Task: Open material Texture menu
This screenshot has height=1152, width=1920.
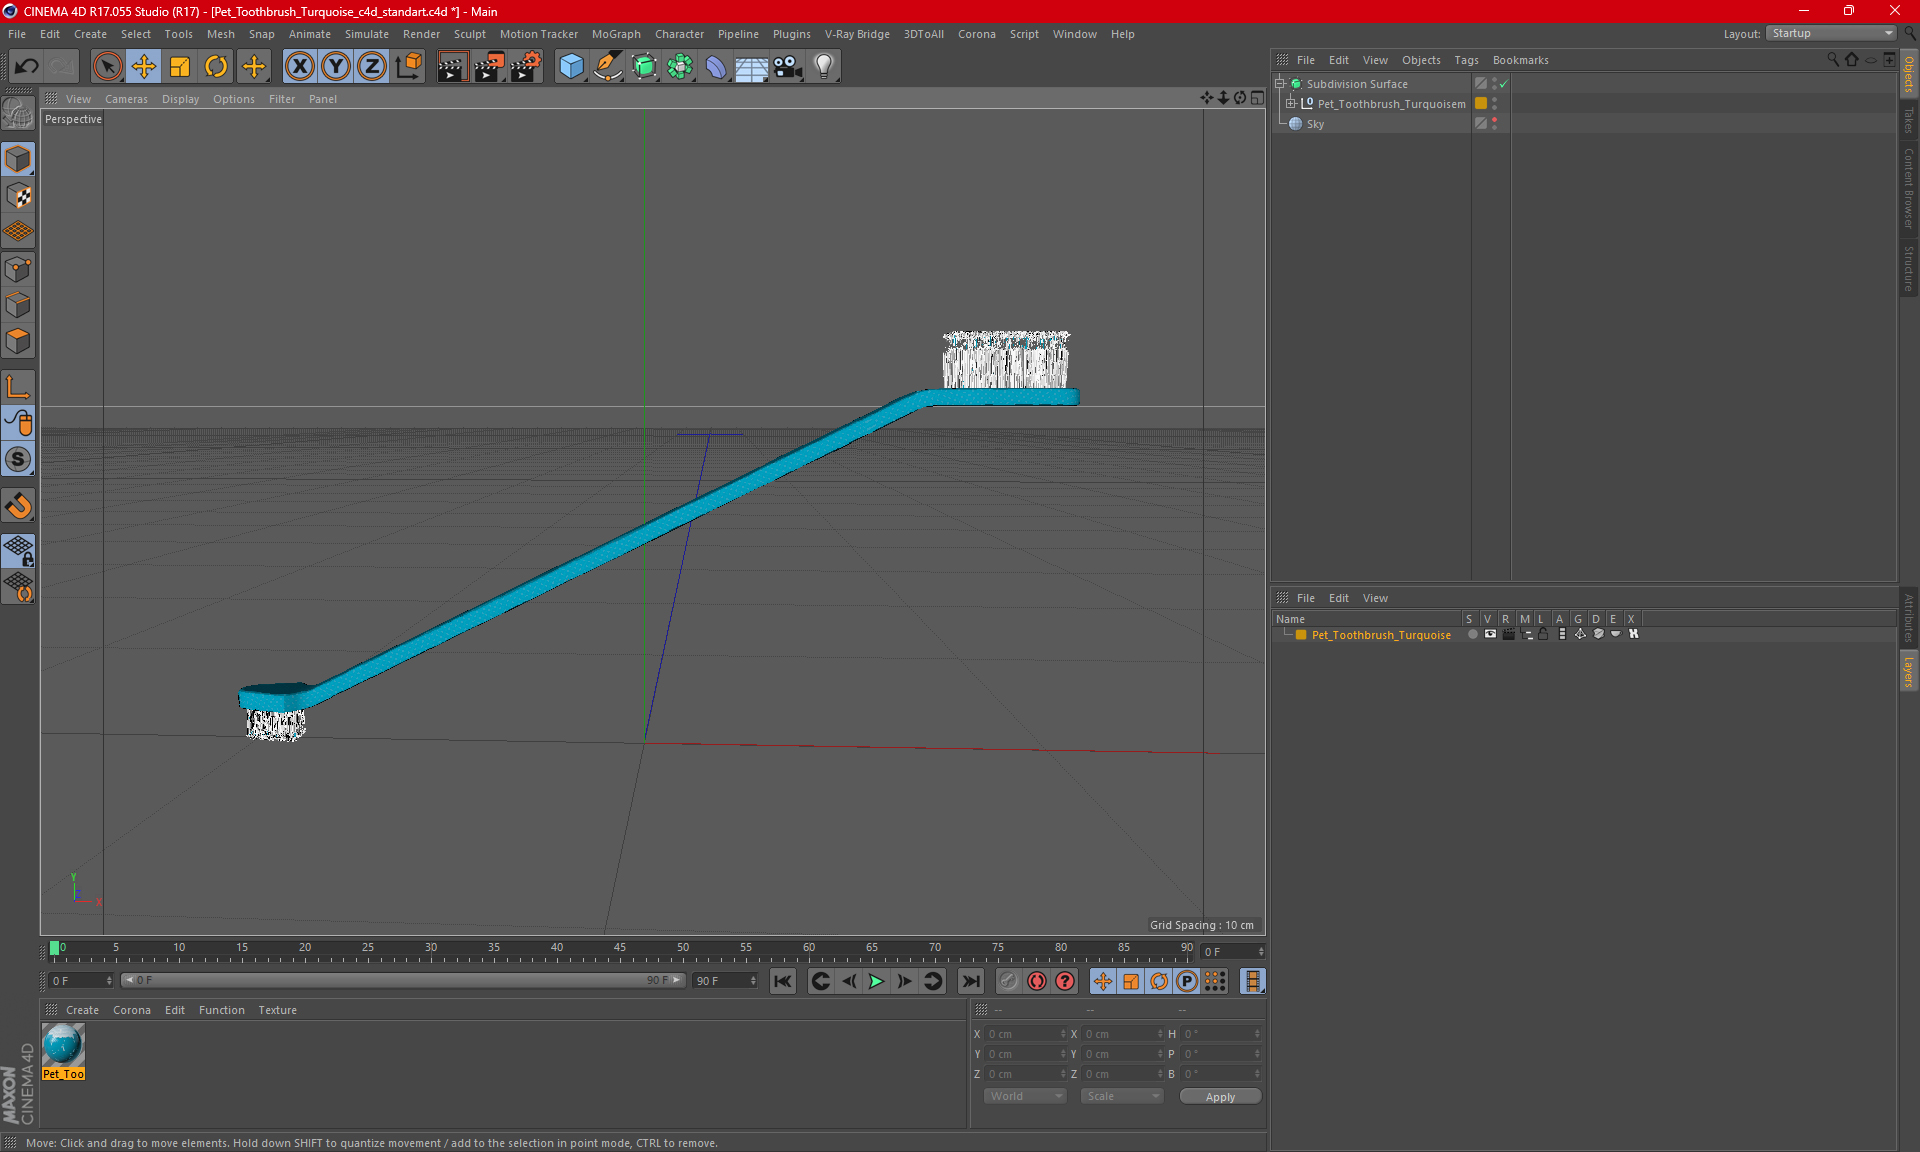Action: tap(277, 1010)
